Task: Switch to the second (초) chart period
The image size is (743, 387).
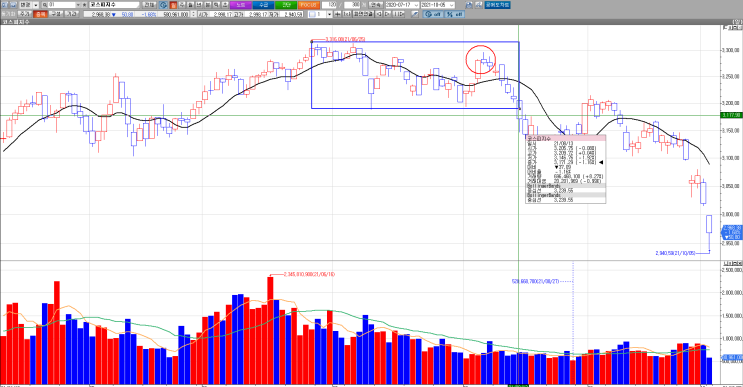Action: pos(225,5)
